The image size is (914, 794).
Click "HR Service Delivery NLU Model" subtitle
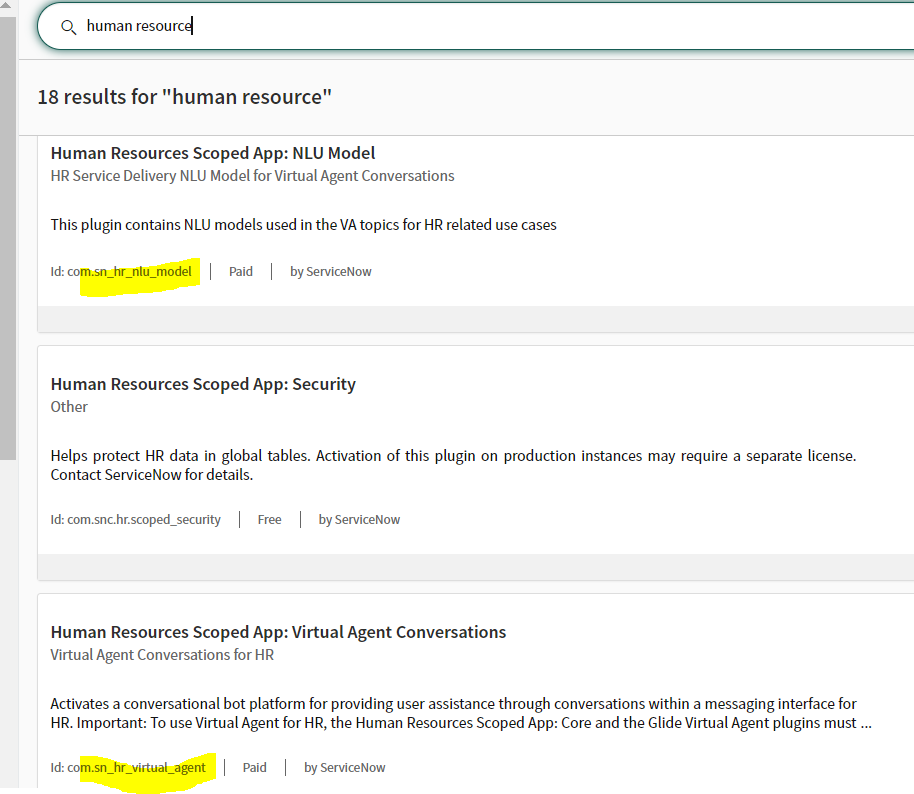(252, 176)
